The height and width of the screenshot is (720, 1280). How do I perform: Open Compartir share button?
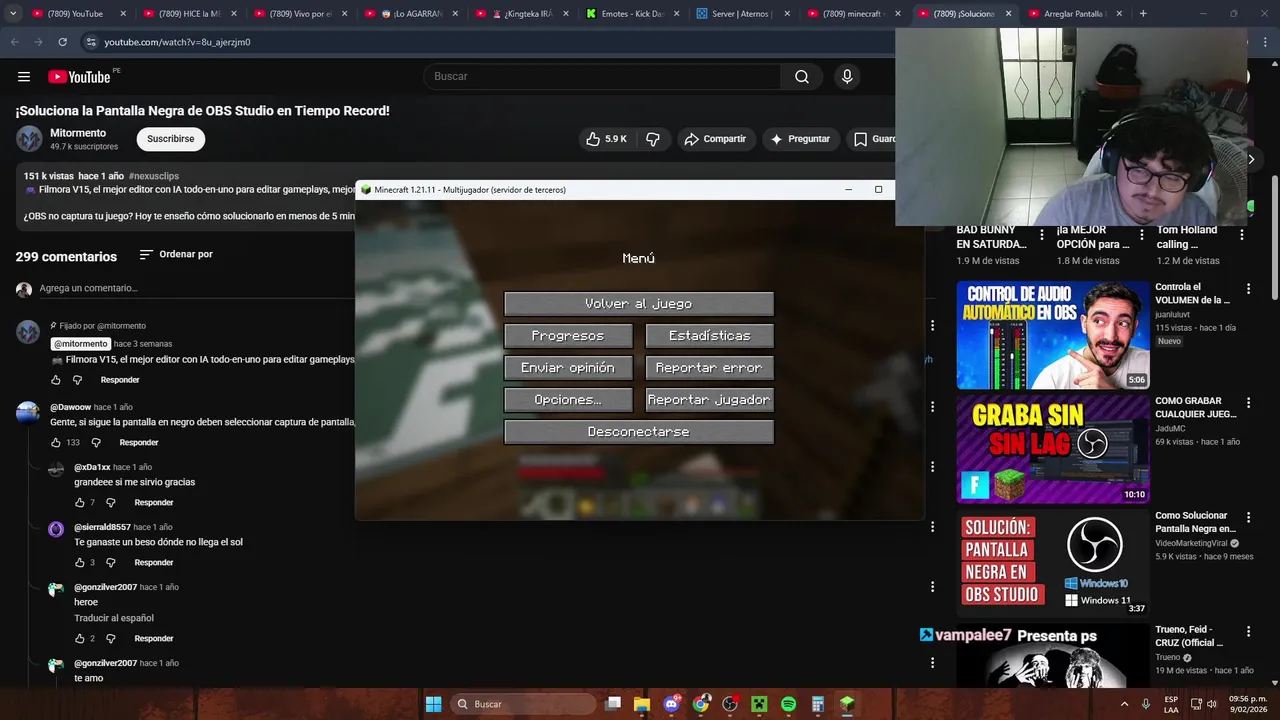click(x=715, y=139)
